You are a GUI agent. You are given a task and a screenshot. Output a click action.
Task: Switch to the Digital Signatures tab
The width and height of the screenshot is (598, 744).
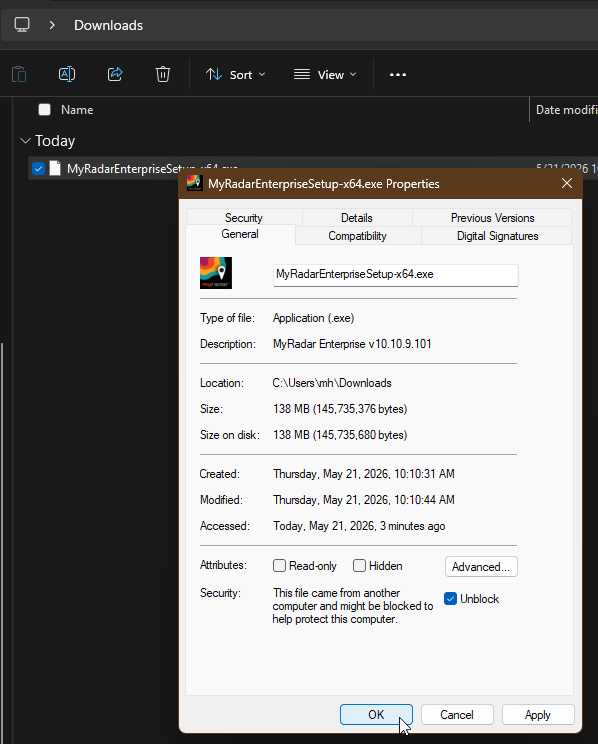pos(497,236)
